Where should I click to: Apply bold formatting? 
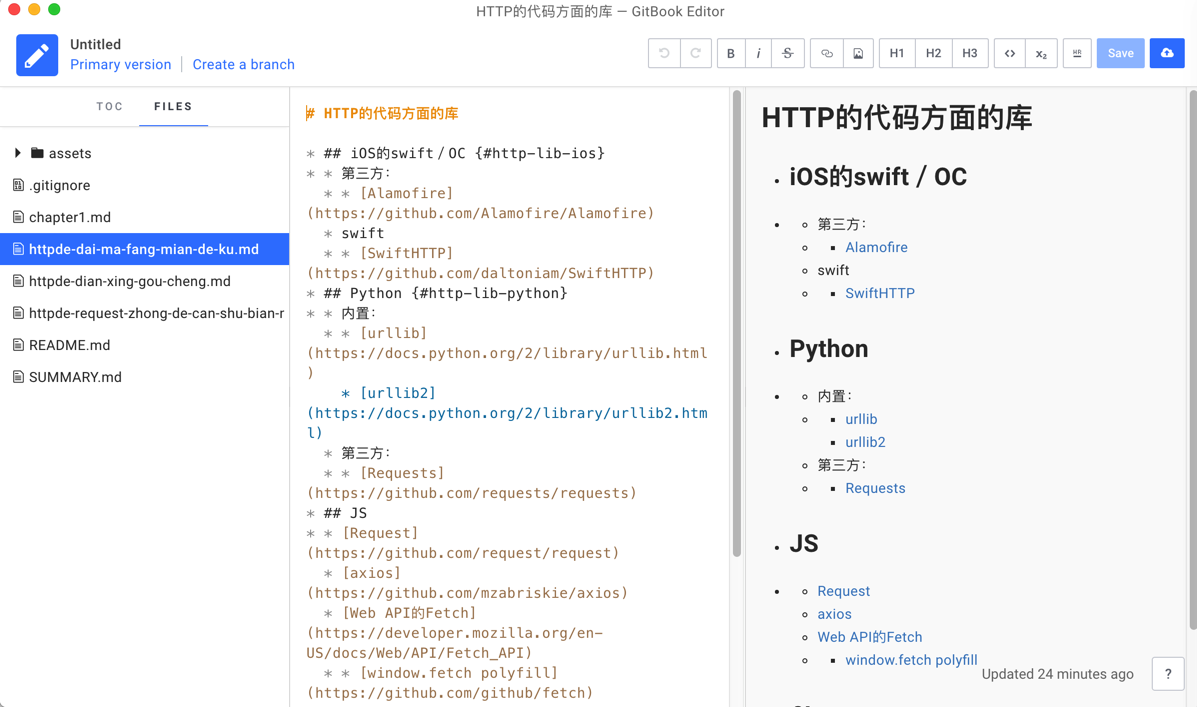pyautogui.click(x=731, y=54)
